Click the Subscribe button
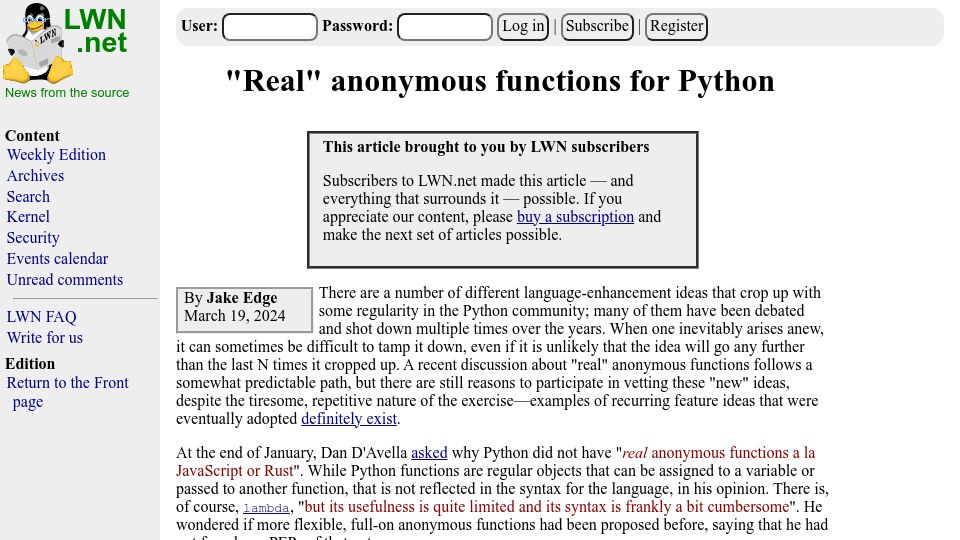This screenshot has width=960, height=540. click(x=597, y=26)
